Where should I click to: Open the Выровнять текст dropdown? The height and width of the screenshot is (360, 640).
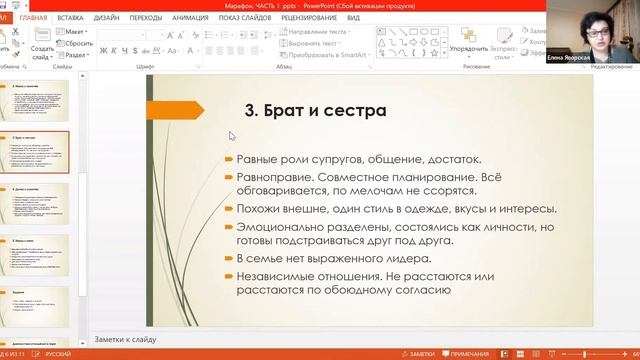coord(310,43)
